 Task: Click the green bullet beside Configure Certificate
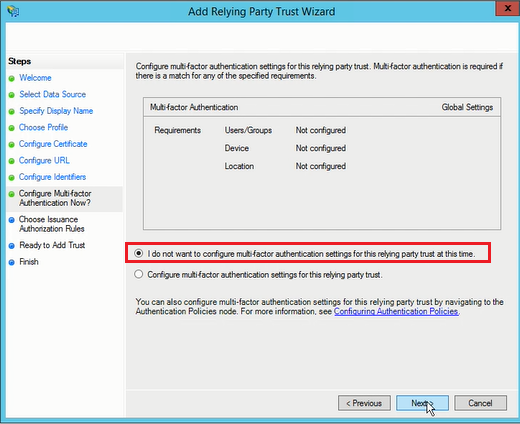[x=12, y=145]
